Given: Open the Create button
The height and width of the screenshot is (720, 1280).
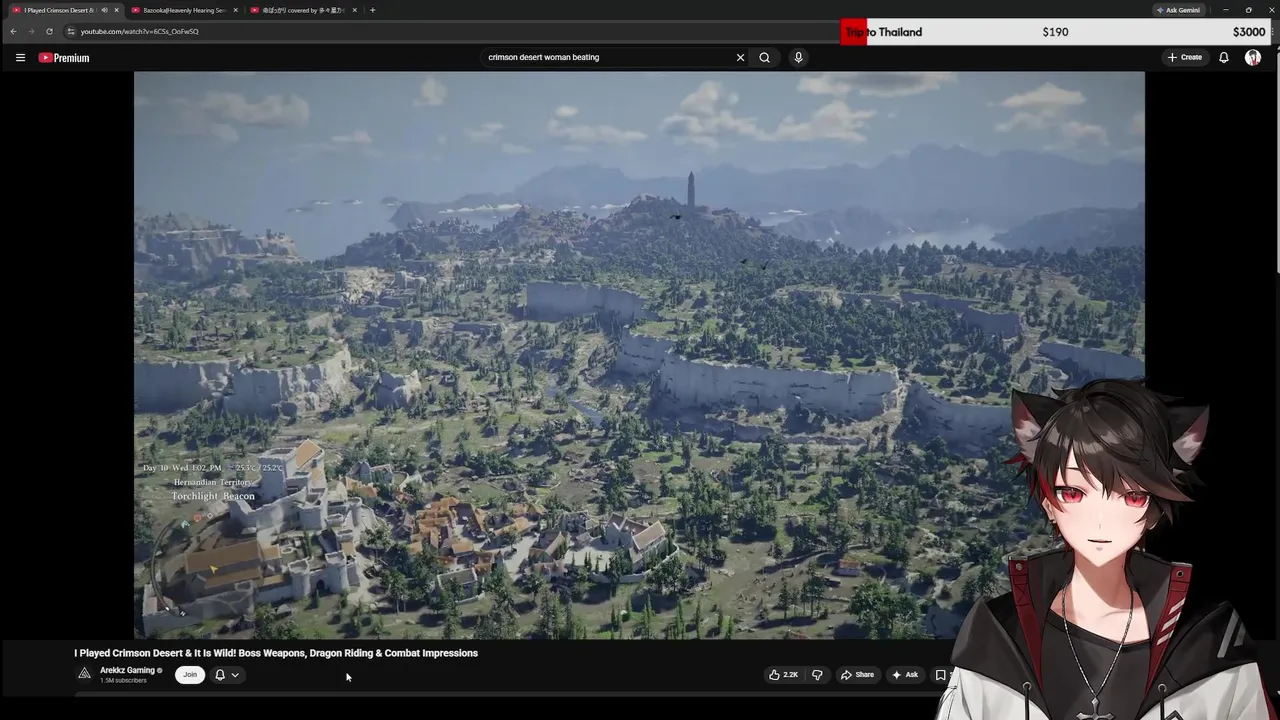Looking at the screenshot, I should 1184,57.
